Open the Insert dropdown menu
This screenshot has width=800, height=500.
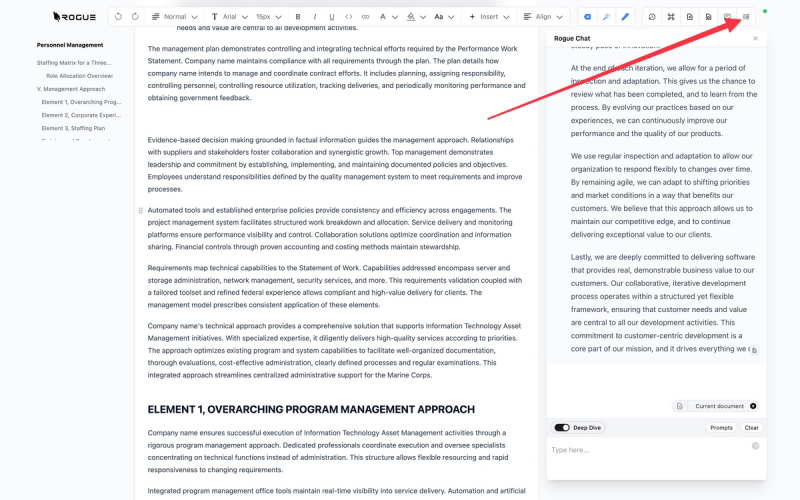click(489, 17)
